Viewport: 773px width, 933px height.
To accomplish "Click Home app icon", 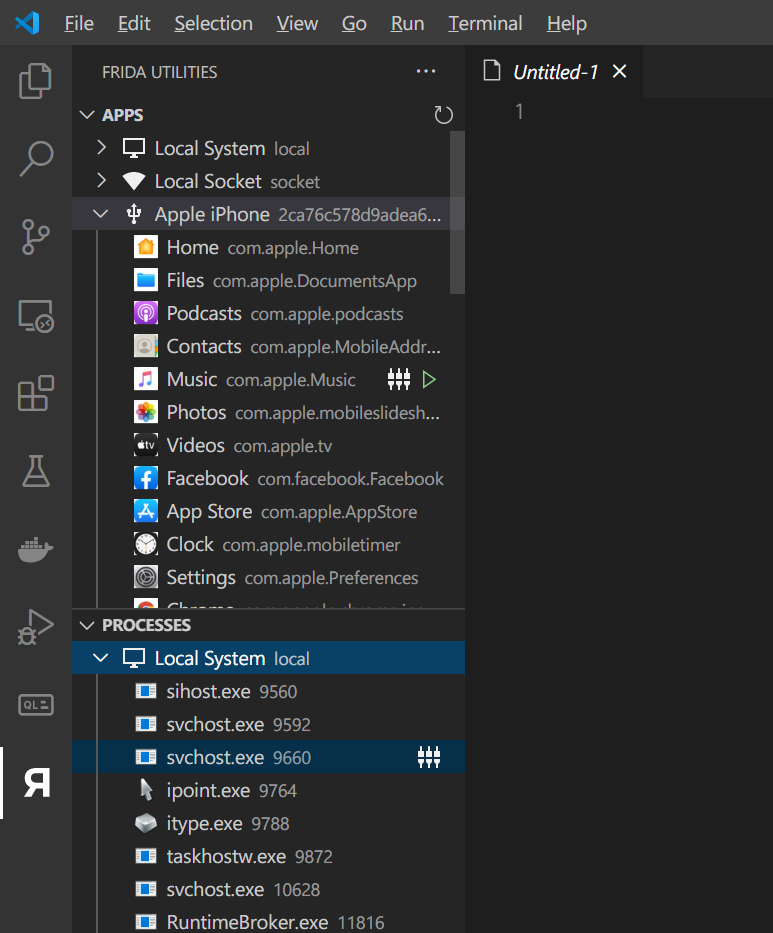I will coord(146,247).
